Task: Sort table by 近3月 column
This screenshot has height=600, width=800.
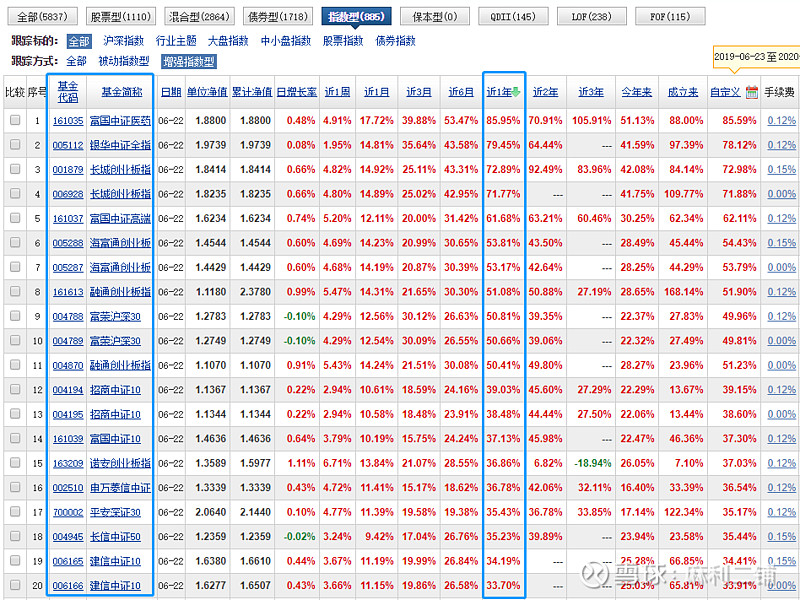Action: coord(419,92)
